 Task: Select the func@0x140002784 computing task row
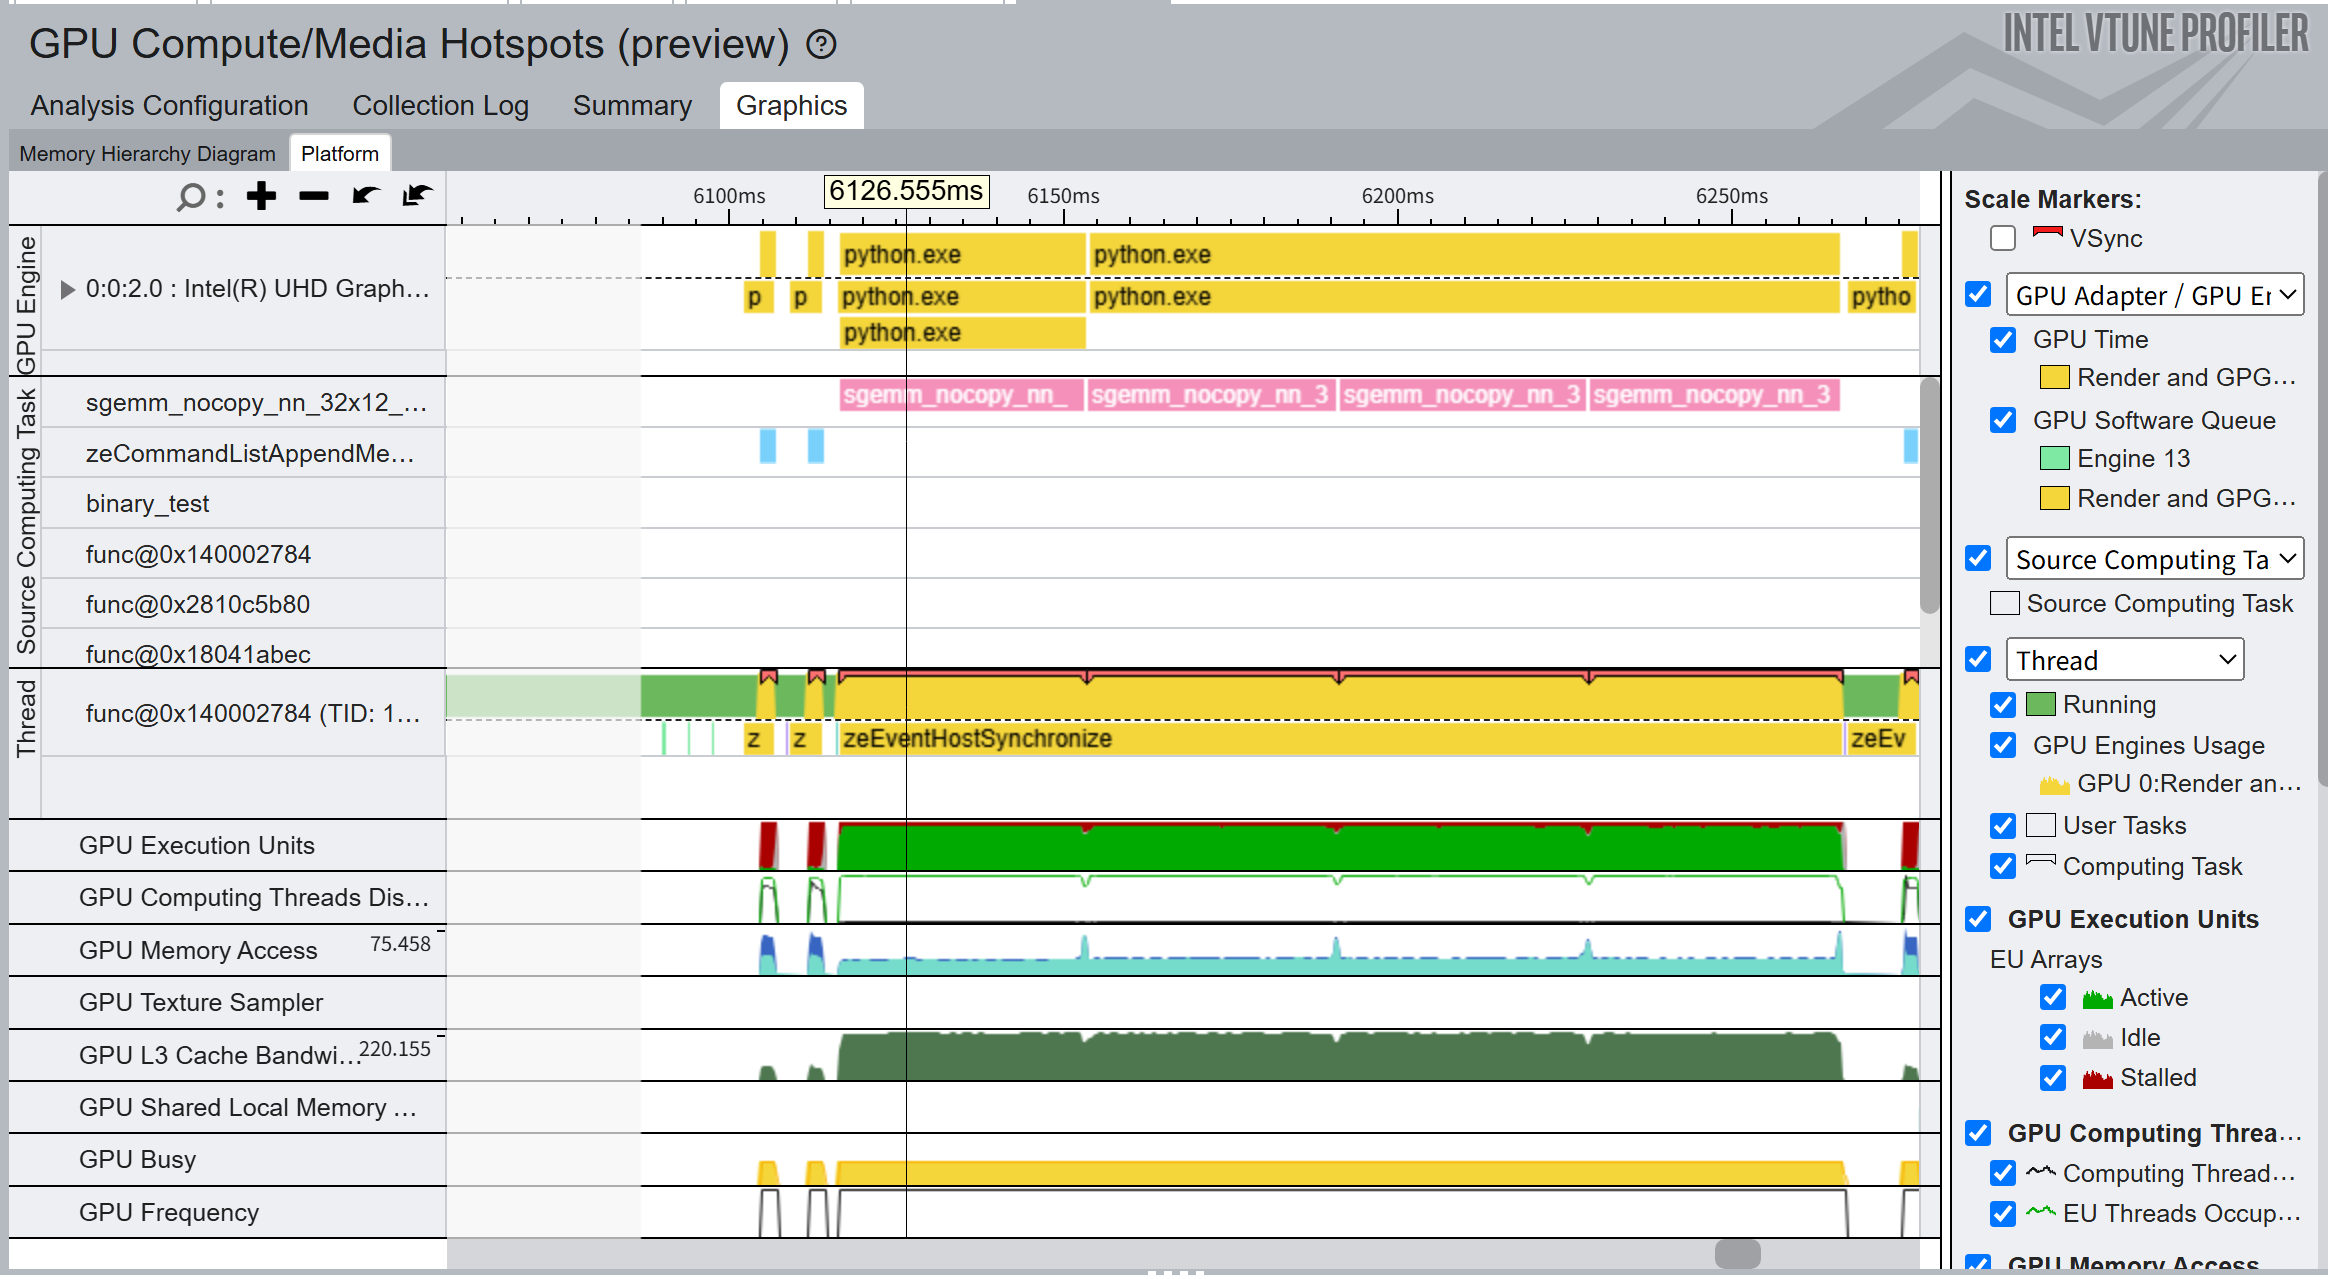(198, 554)
